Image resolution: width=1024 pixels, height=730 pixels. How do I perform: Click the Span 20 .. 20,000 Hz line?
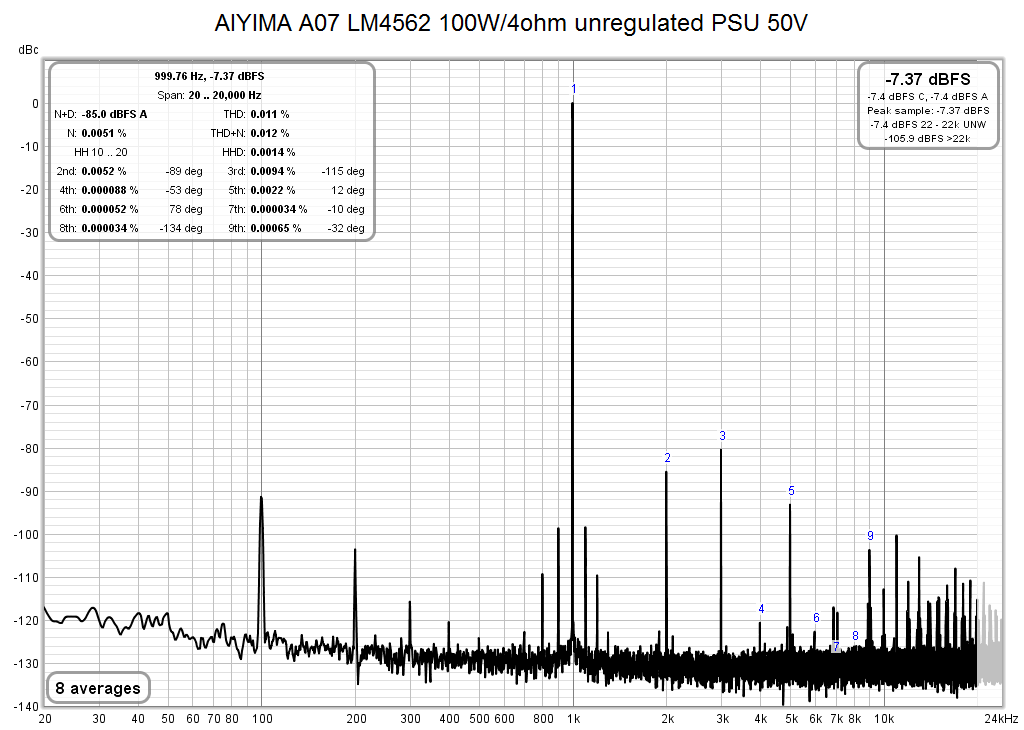click(209, 95)
